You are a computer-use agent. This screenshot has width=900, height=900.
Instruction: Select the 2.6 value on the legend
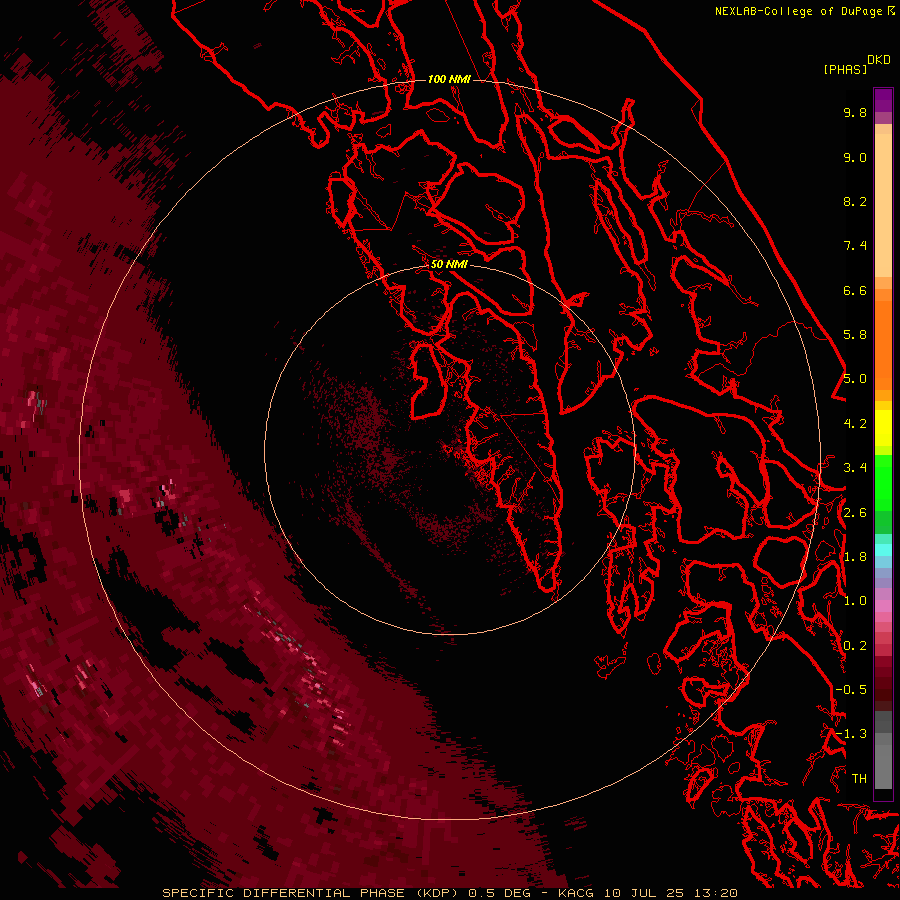pos(855,513)
